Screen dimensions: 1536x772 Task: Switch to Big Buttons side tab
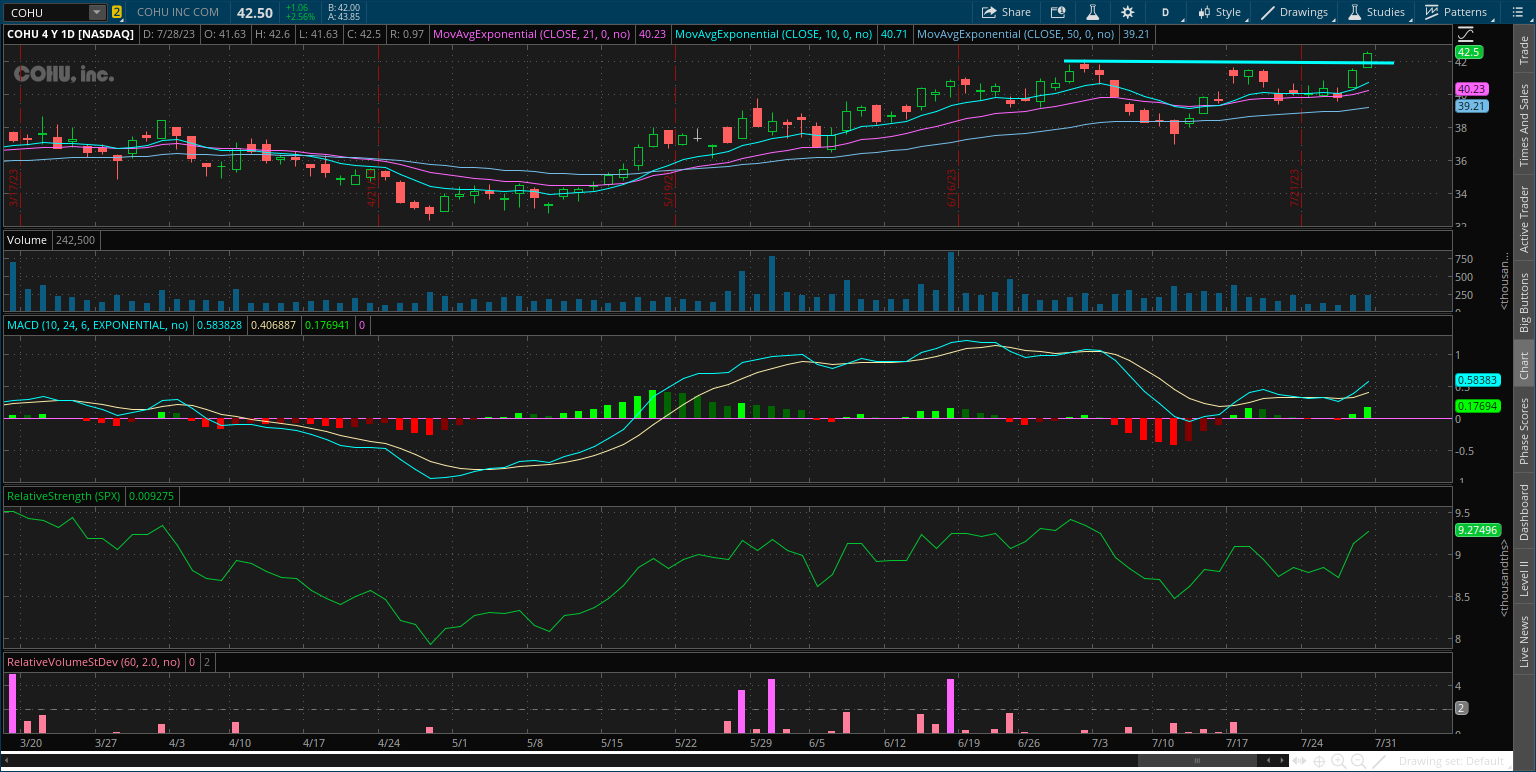(1524, 302)
